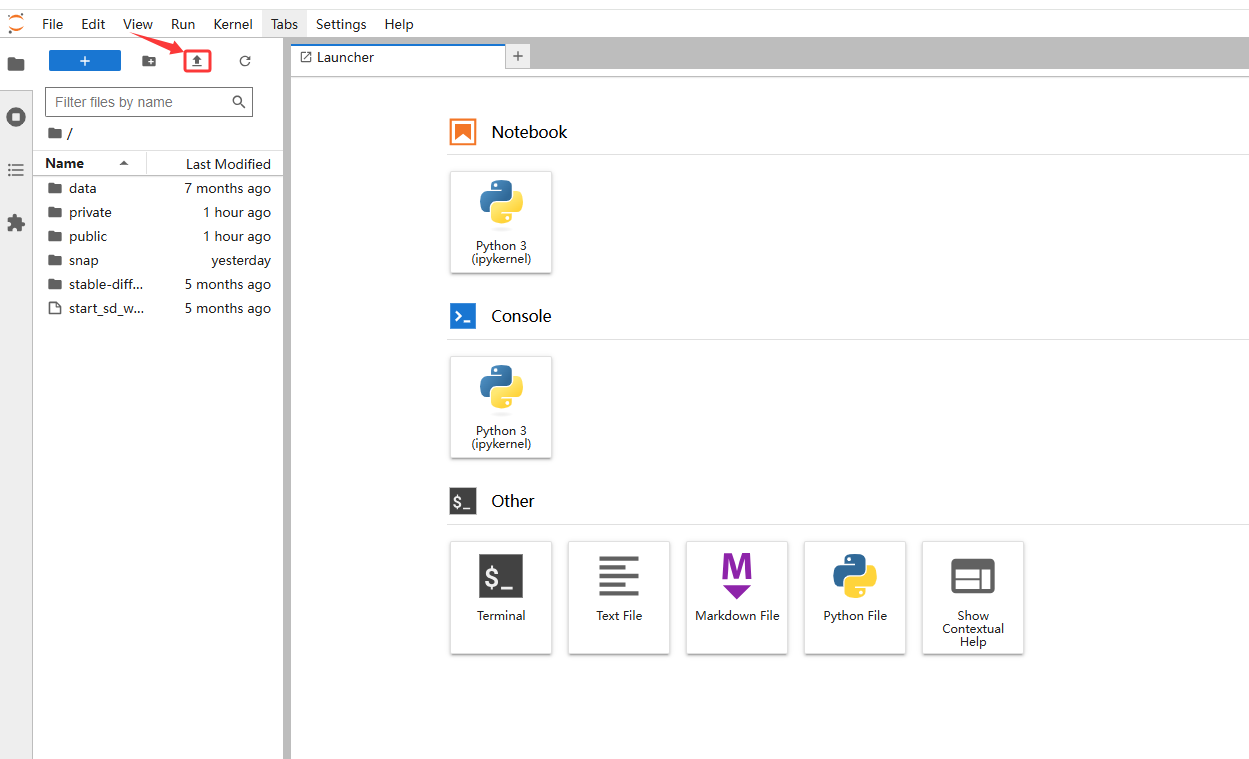The width and height of the screenshot is (1249, 759).
Task: Click the Filter files by name field
Action: pyautogui.click(x=140, y=102)
